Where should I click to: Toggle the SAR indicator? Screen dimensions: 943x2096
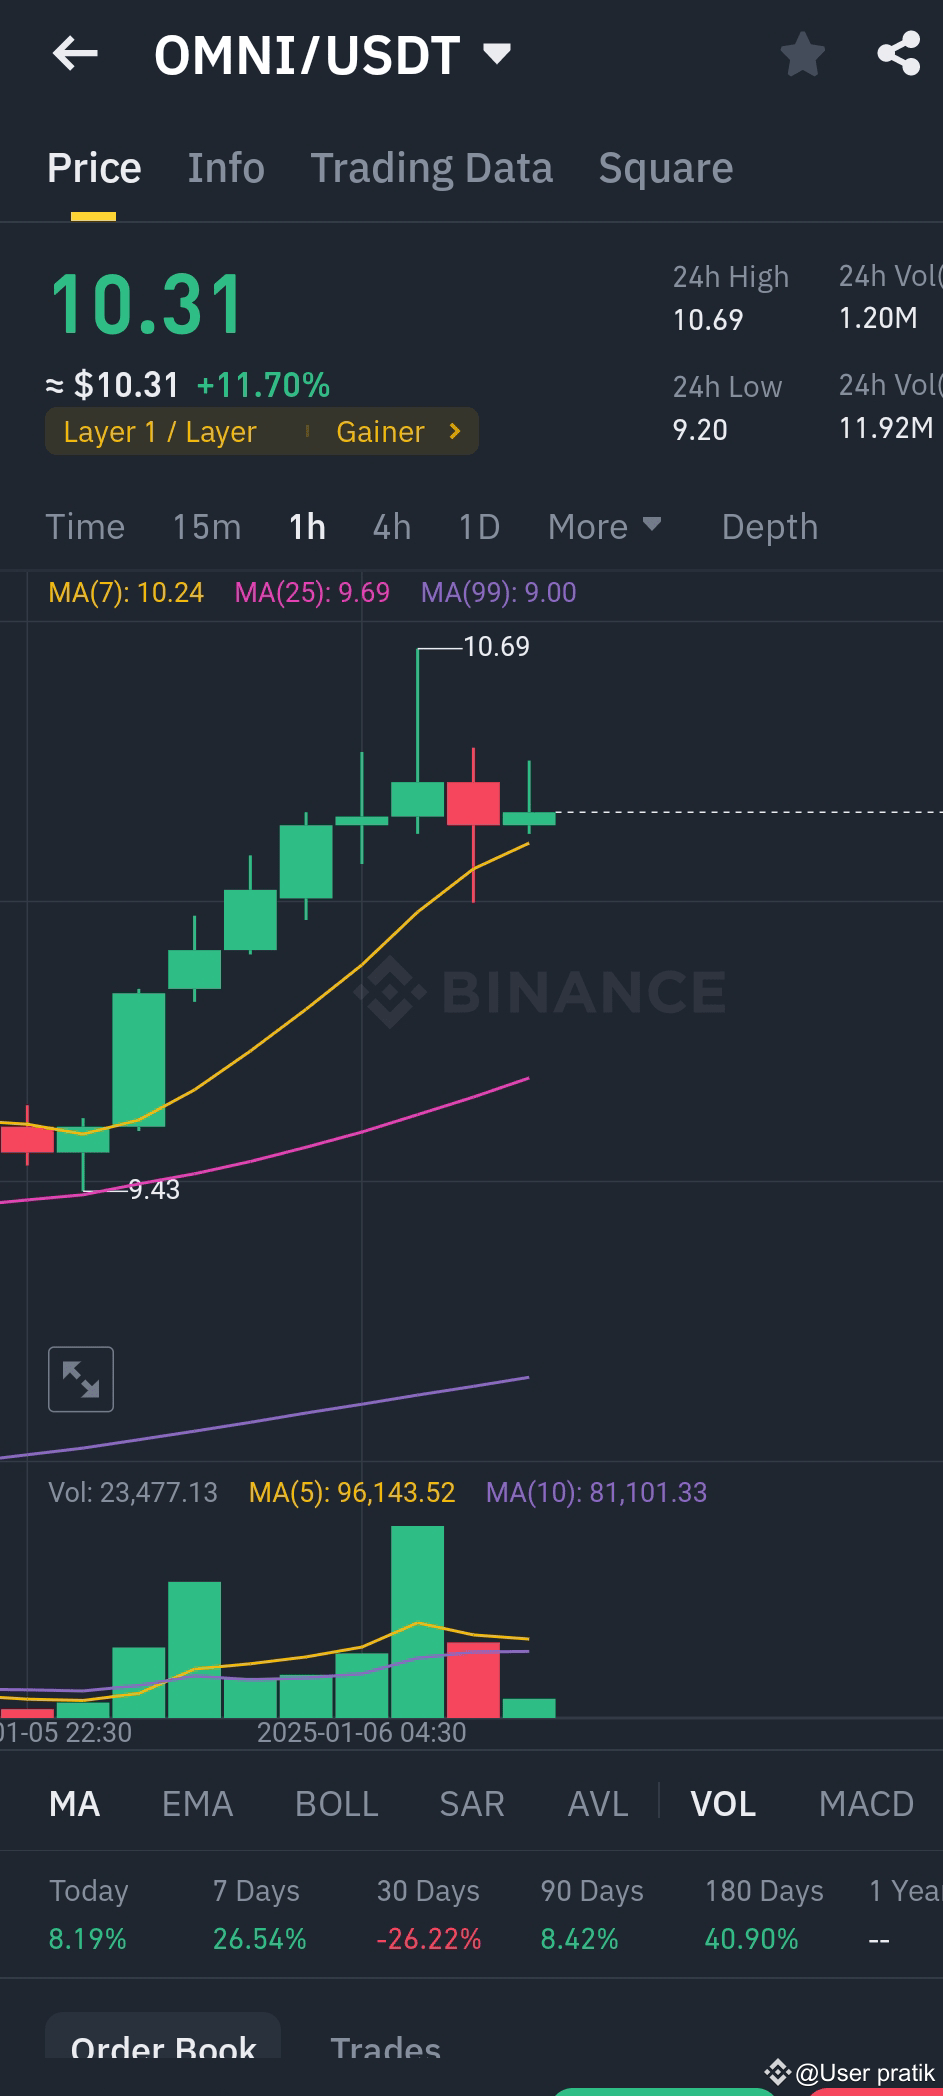click(472, 1803)
